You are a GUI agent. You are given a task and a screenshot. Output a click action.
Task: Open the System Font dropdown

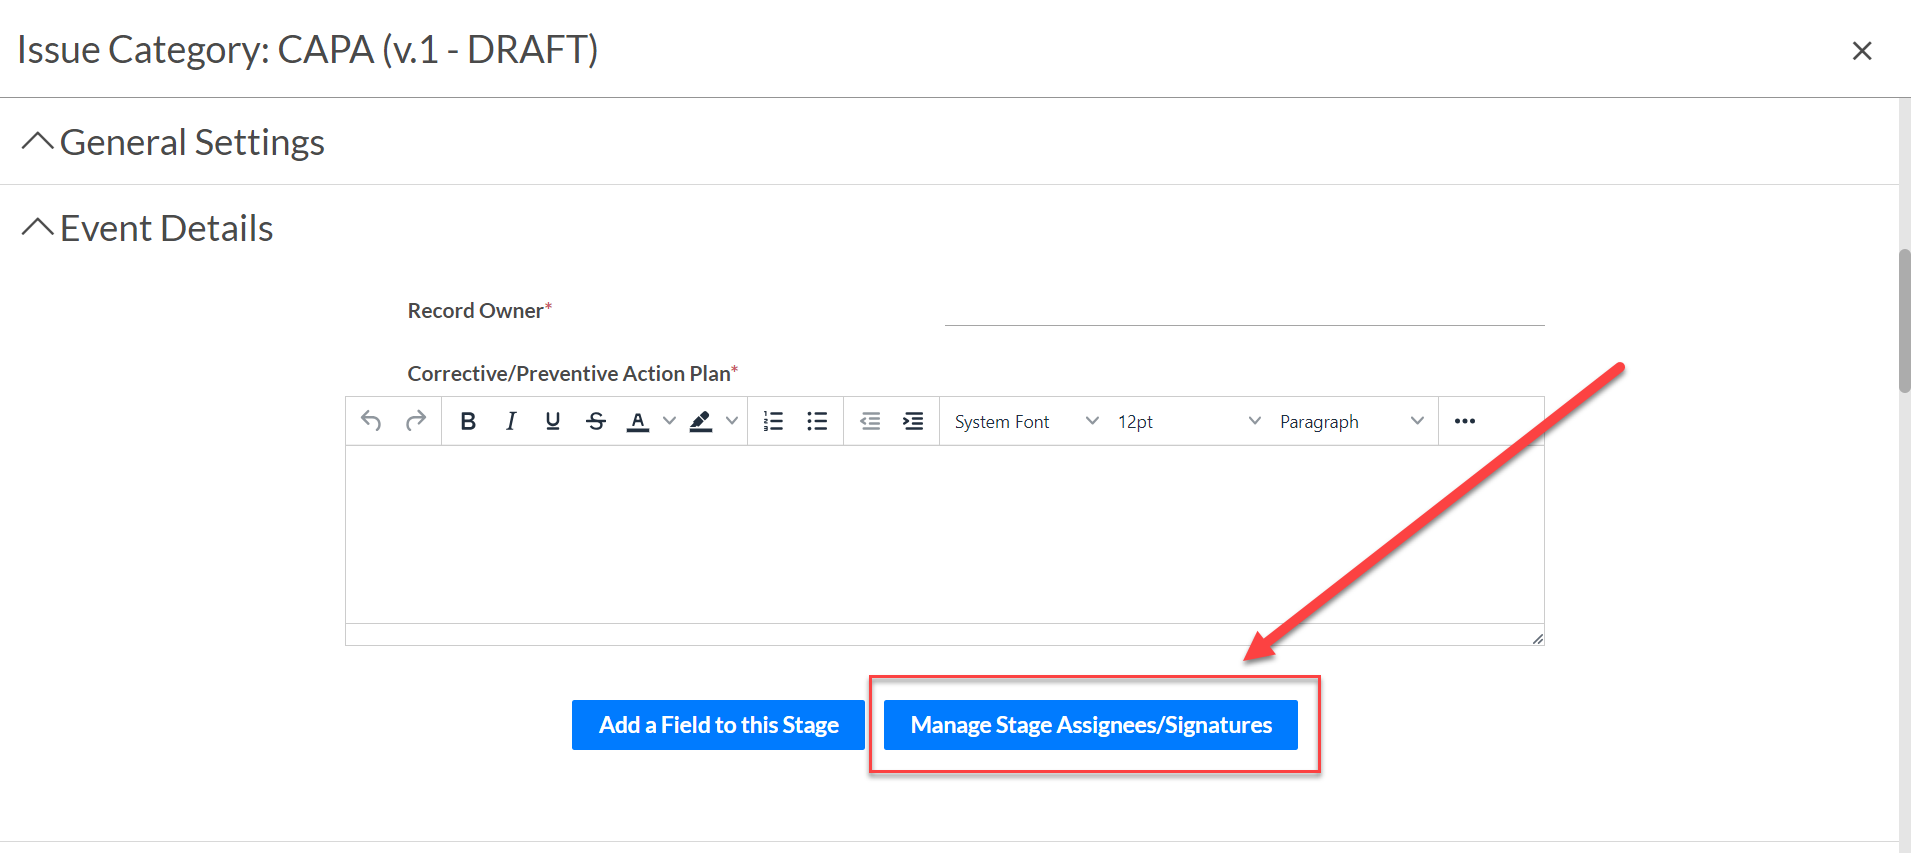coord(1026,421)
